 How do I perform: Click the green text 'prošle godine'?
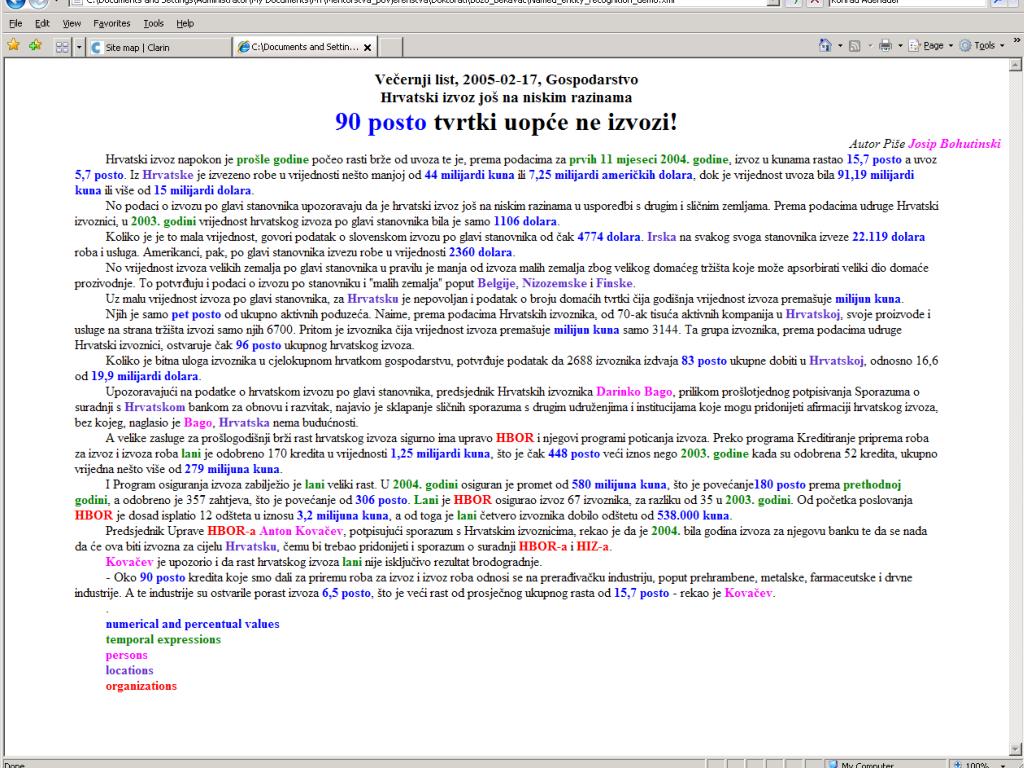click(x=272, y=159)
